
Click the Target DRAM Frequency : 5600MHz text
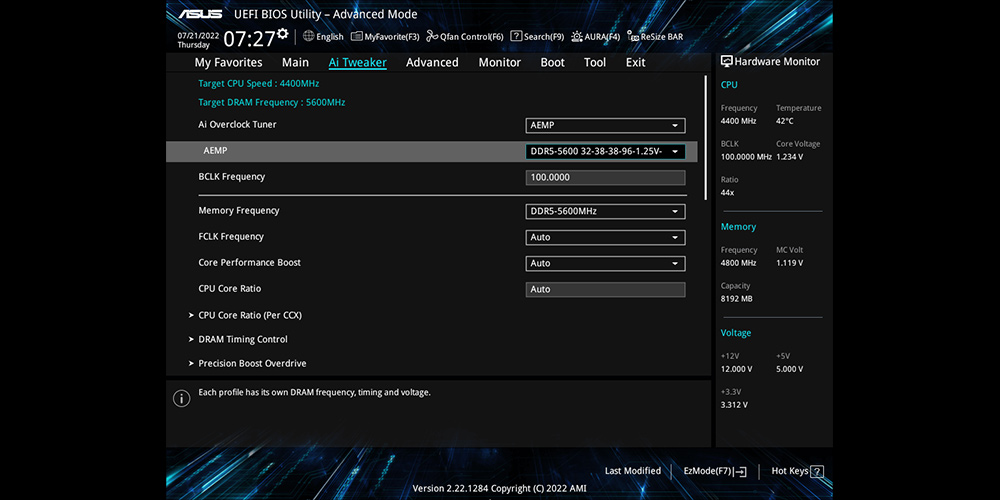pyautogui.click(x=272, y=103)
